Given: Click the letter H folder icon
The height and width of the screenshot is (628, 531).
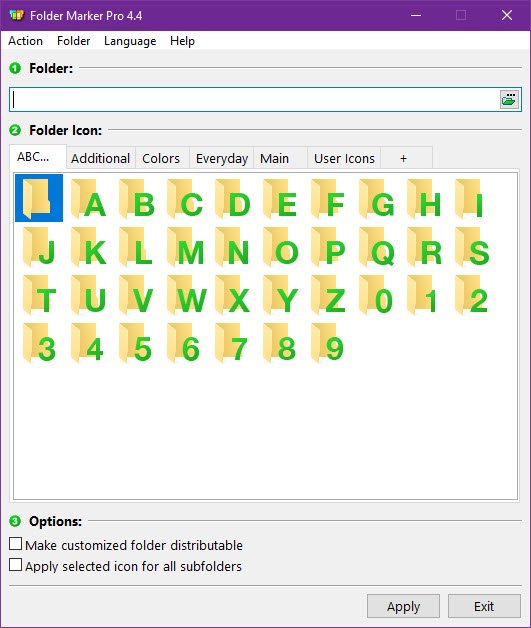Looking at the screenshot, I should [423, 198].
